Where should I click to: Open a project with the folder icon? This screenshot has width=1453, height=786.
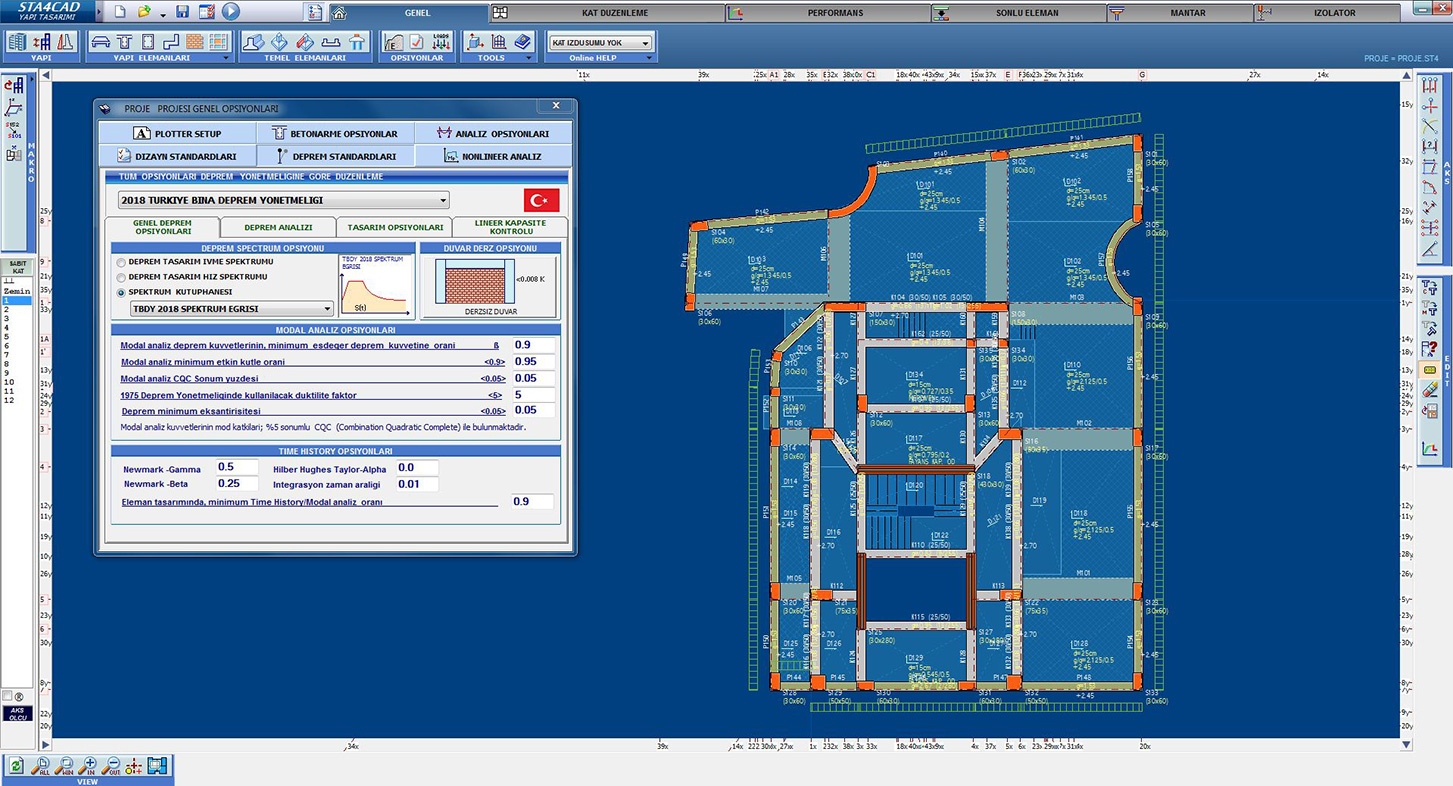coord(144,12)
